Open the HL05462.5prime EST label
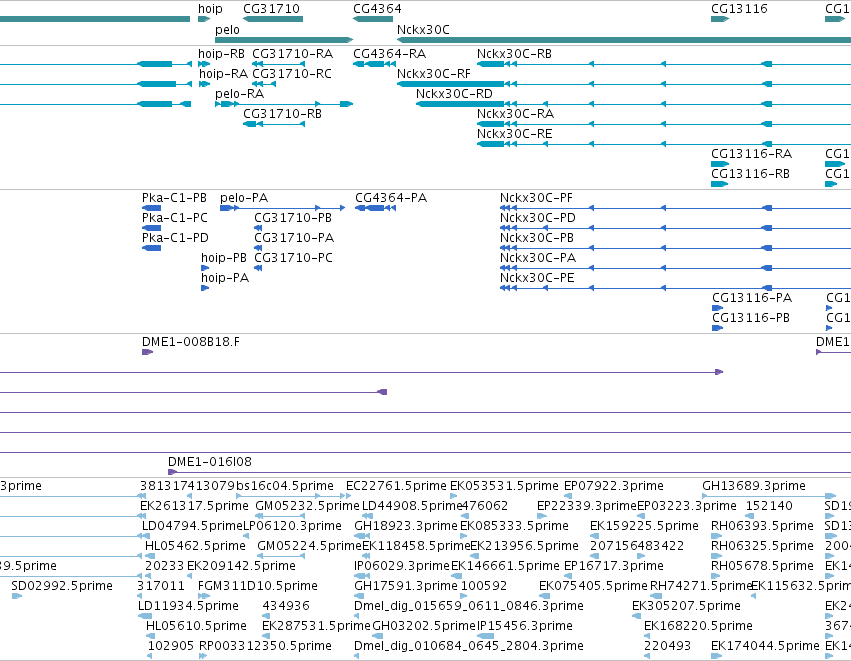Image resolution: width=851 pixels, height=661 pixels. coord(195,546)
